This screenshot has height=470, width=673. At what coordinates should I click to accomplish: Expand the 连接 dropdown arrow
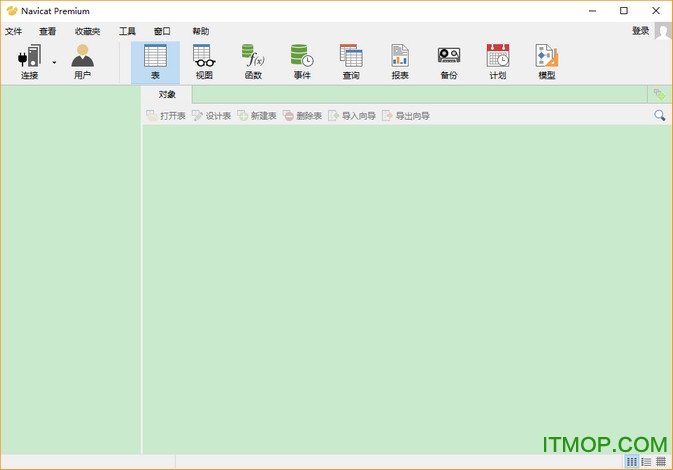[x=54, y=62]
